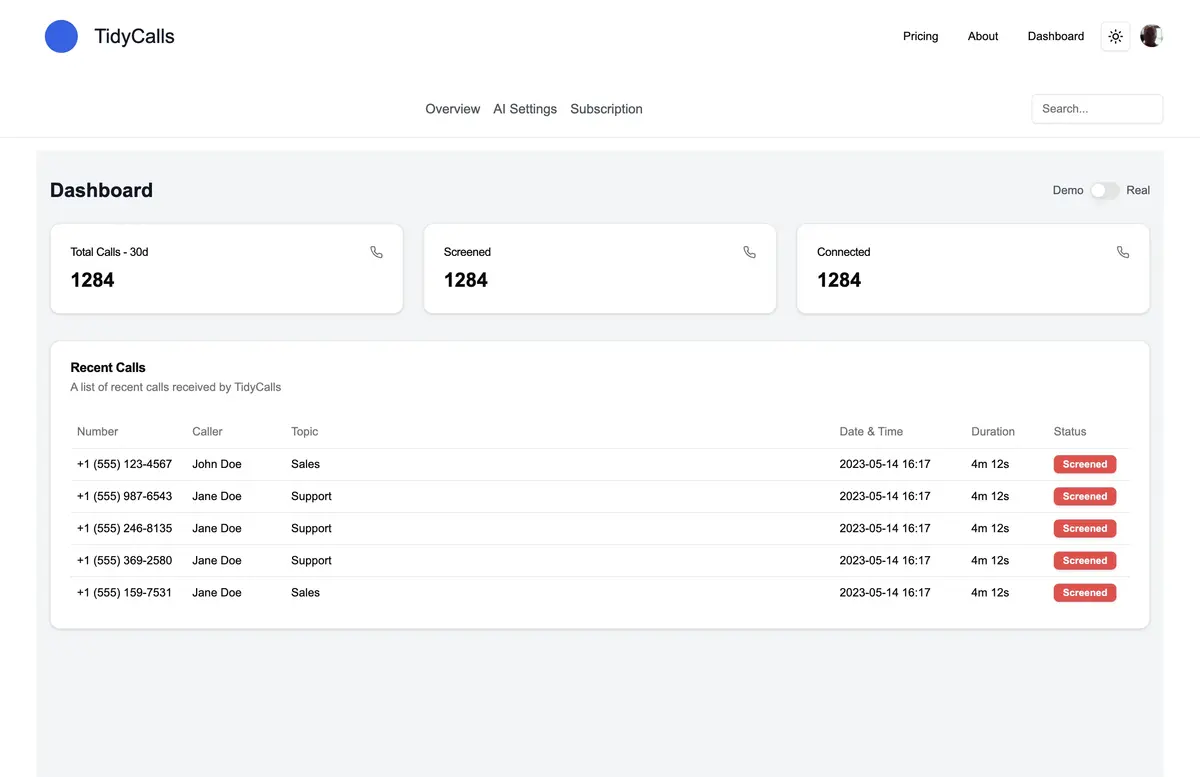Click the Screened badge on John Doe's call
The width and height of the screenshot is (1200, 777).
point(1084,464)
